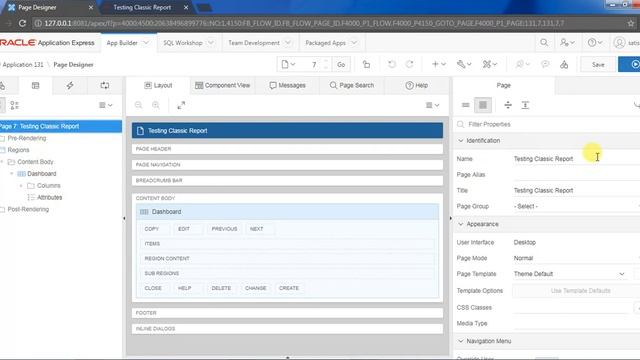640x360 pixels.
Task: Select the Post-Rendering tree node
Action: (x=28, y=209)
